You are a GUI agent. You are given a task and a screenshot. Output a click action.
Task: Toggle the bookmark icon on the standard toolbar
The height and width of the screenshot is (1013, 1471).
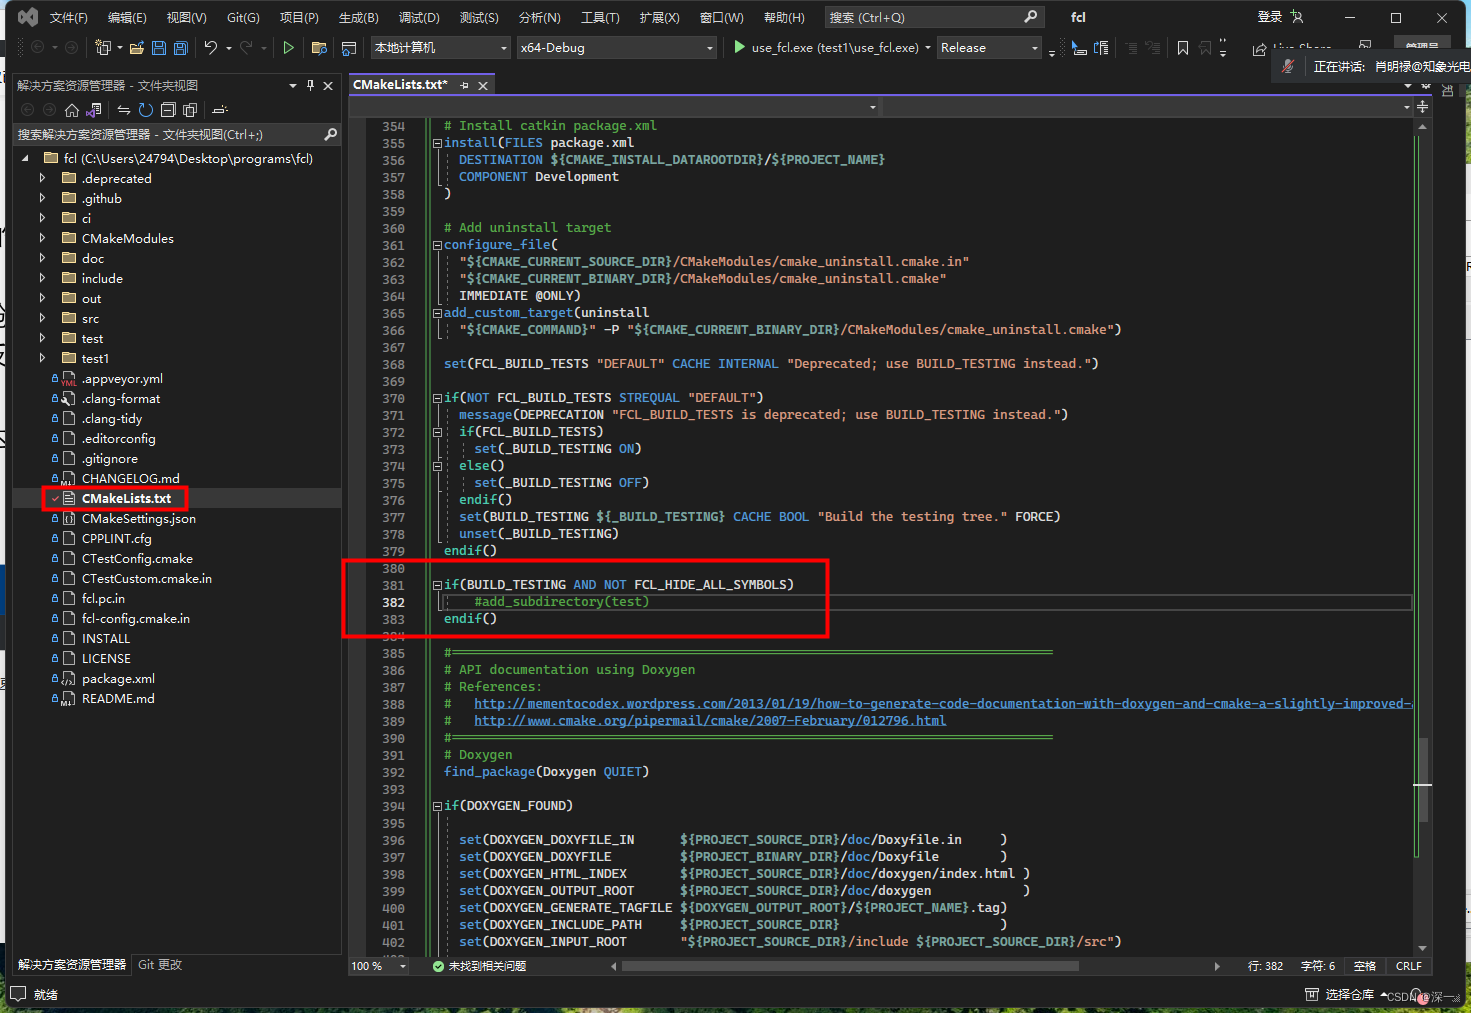click(1184, 47)
